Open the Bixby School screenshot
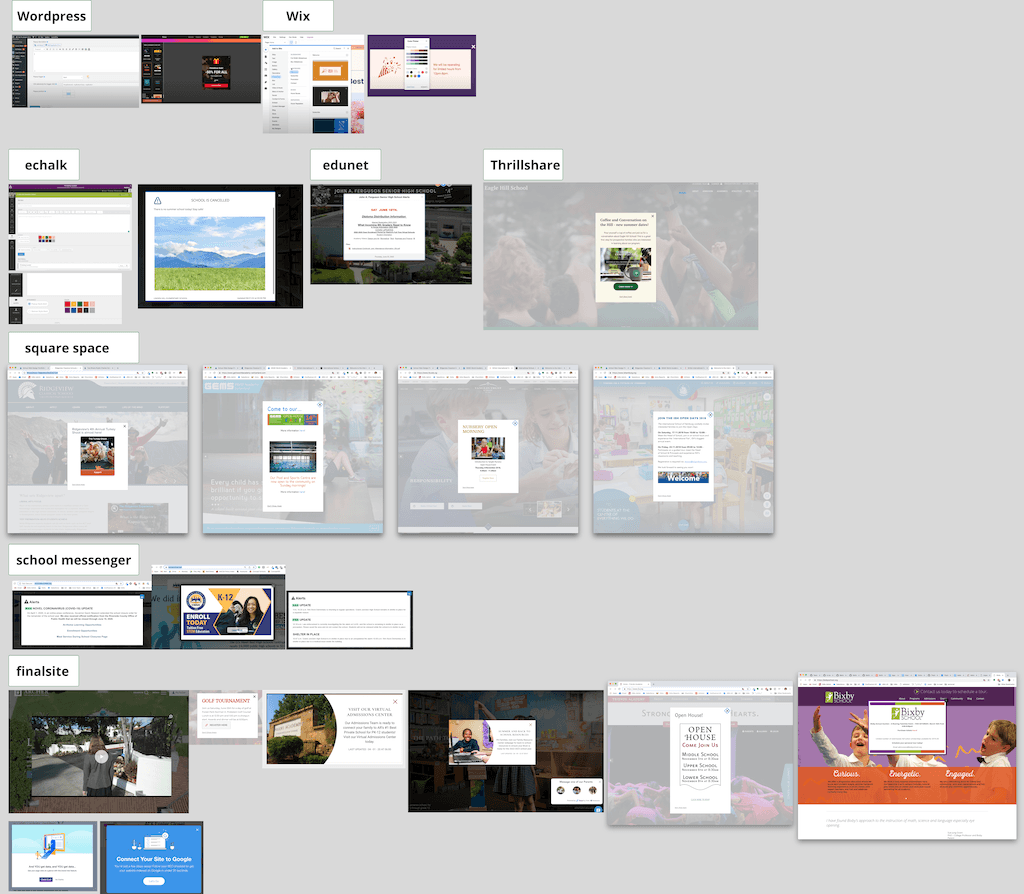Viewport: 1024px width, 894px height. click(x=907, y=756)
